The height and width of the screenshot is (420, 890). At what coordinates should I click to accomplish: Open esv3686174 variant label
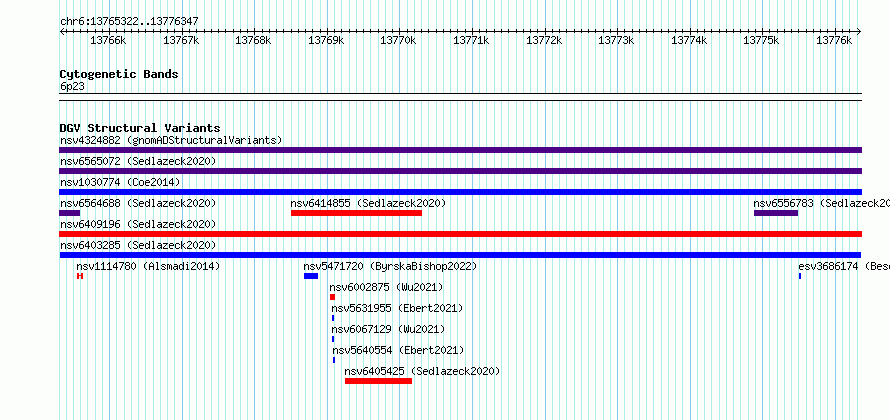coord(844,266)
